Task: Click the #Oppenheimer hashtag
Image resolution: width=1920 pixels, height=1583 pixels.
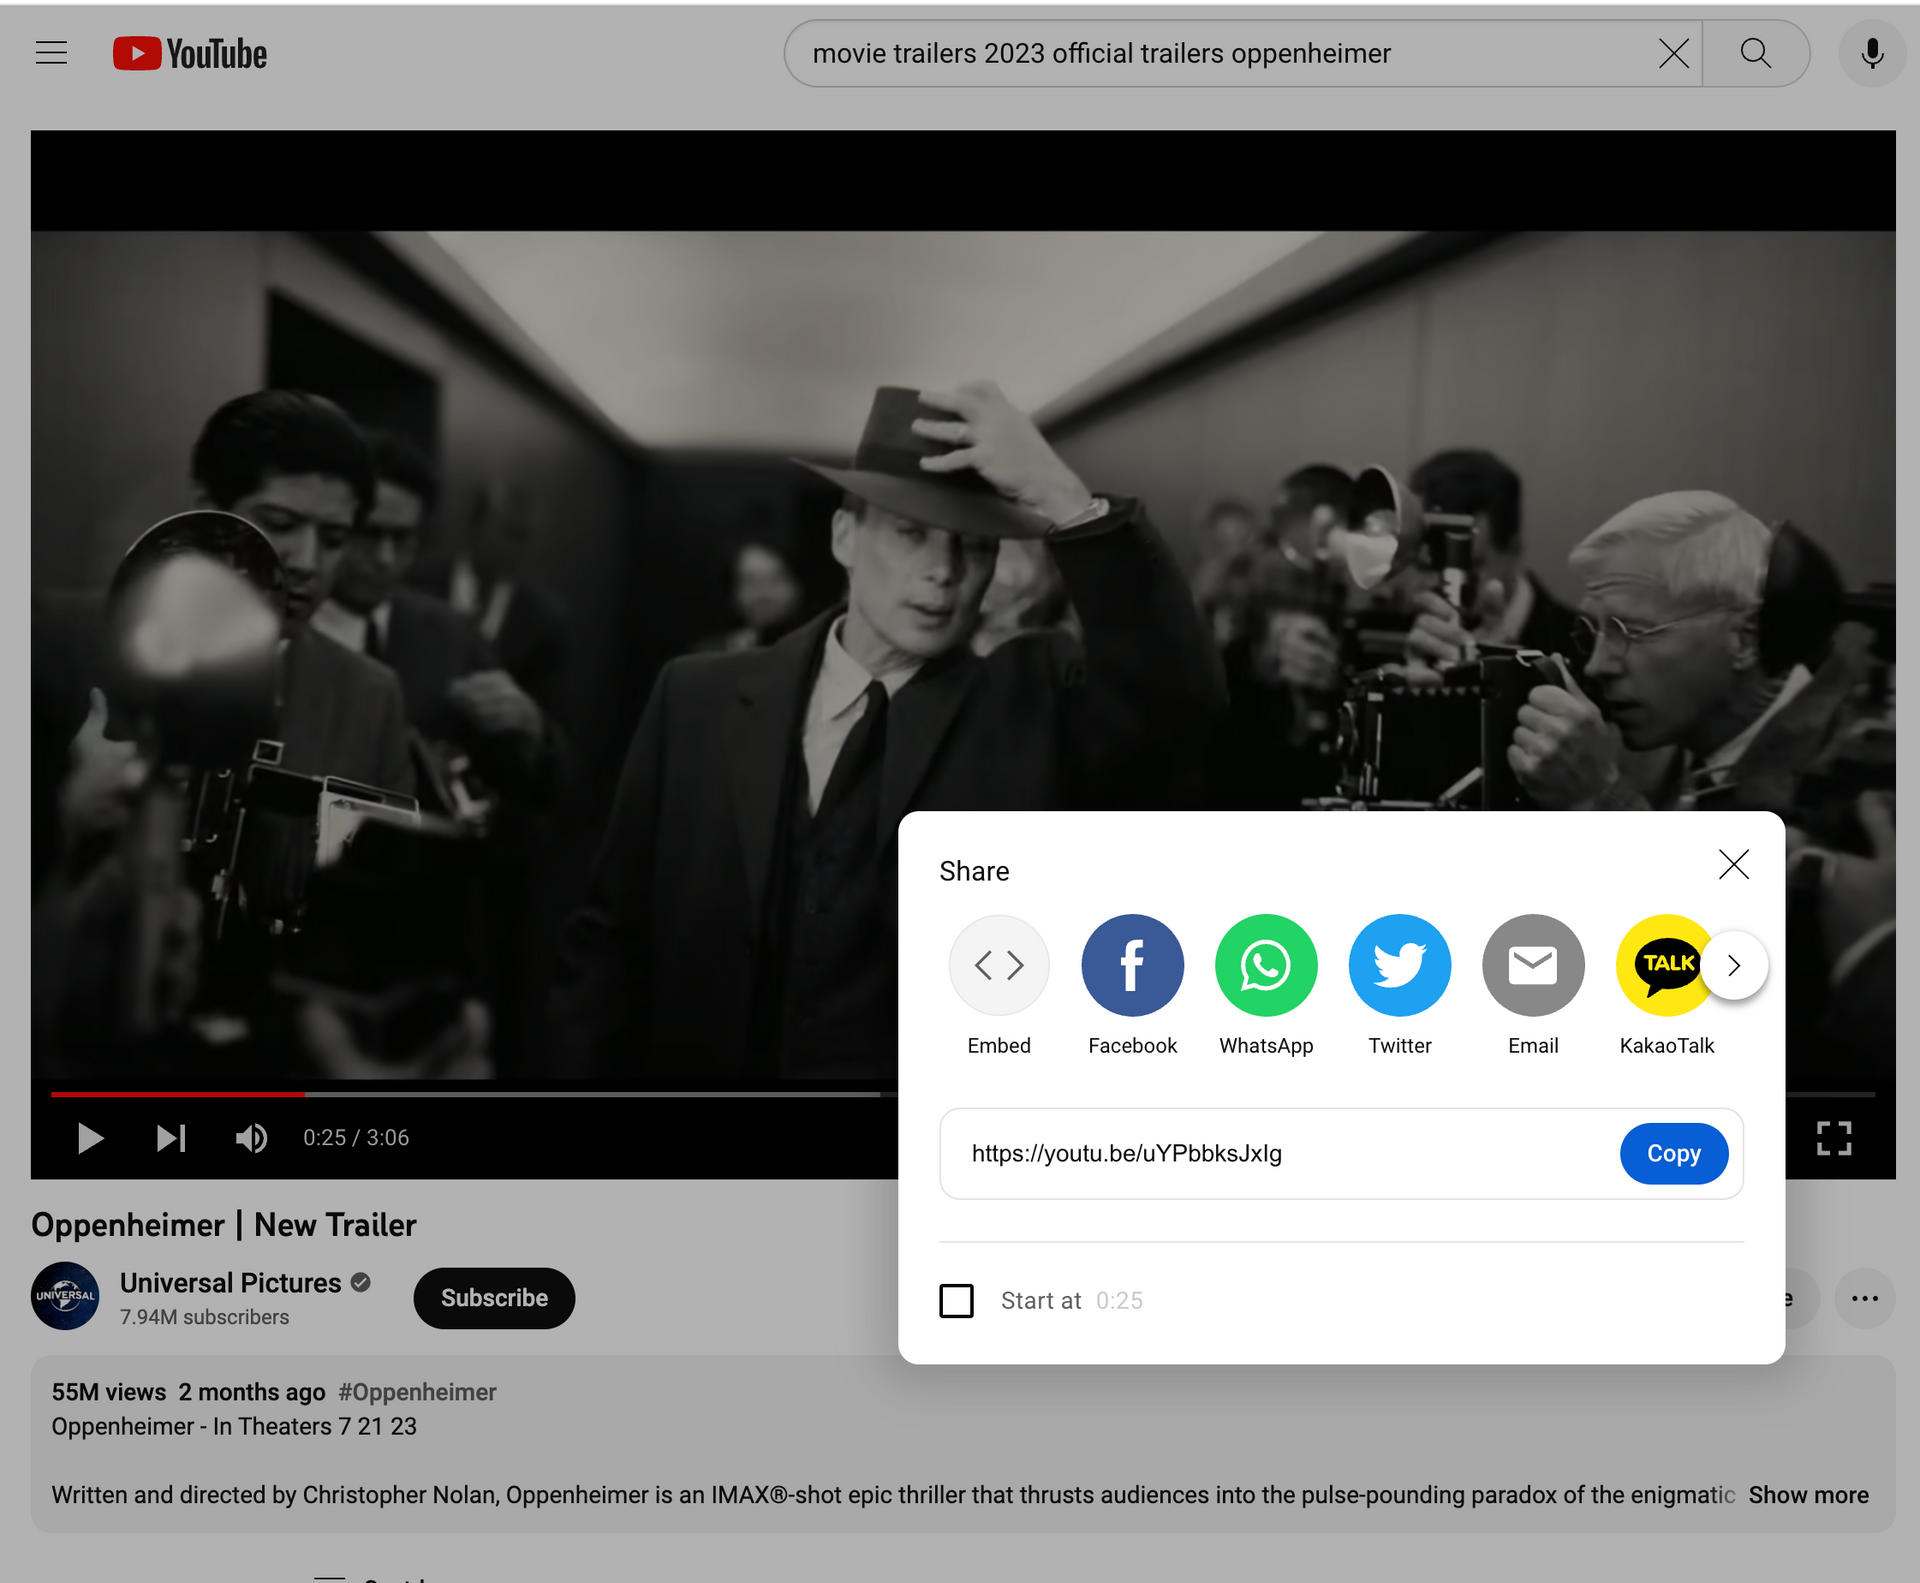Action: pos(417,1392)
